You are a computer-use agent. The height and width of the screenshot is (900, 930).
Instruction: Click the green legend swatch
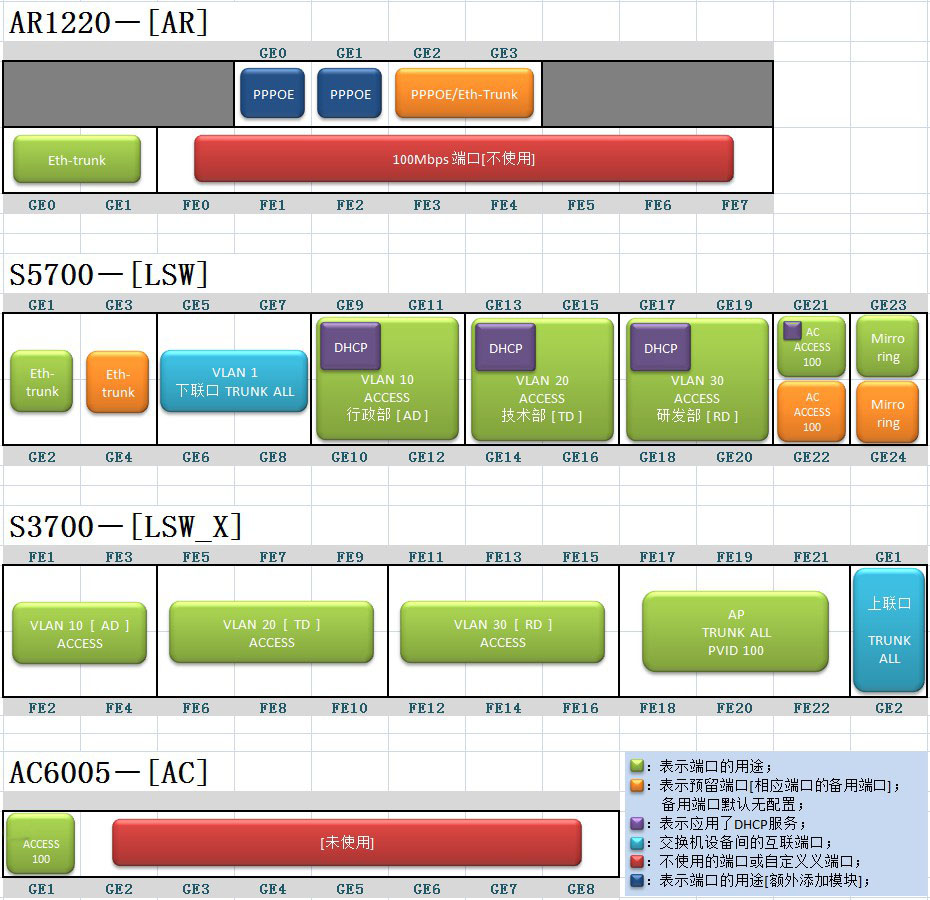[x=637, y=765]
